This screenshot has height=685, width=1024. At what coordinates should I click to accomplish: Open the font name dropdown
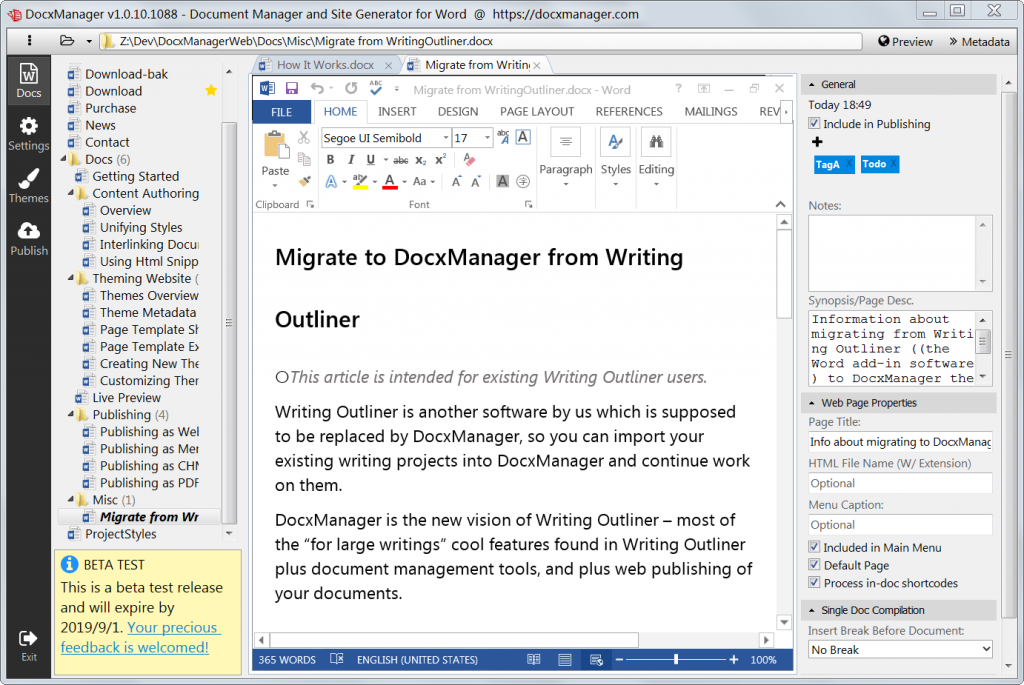click(445, 138)
